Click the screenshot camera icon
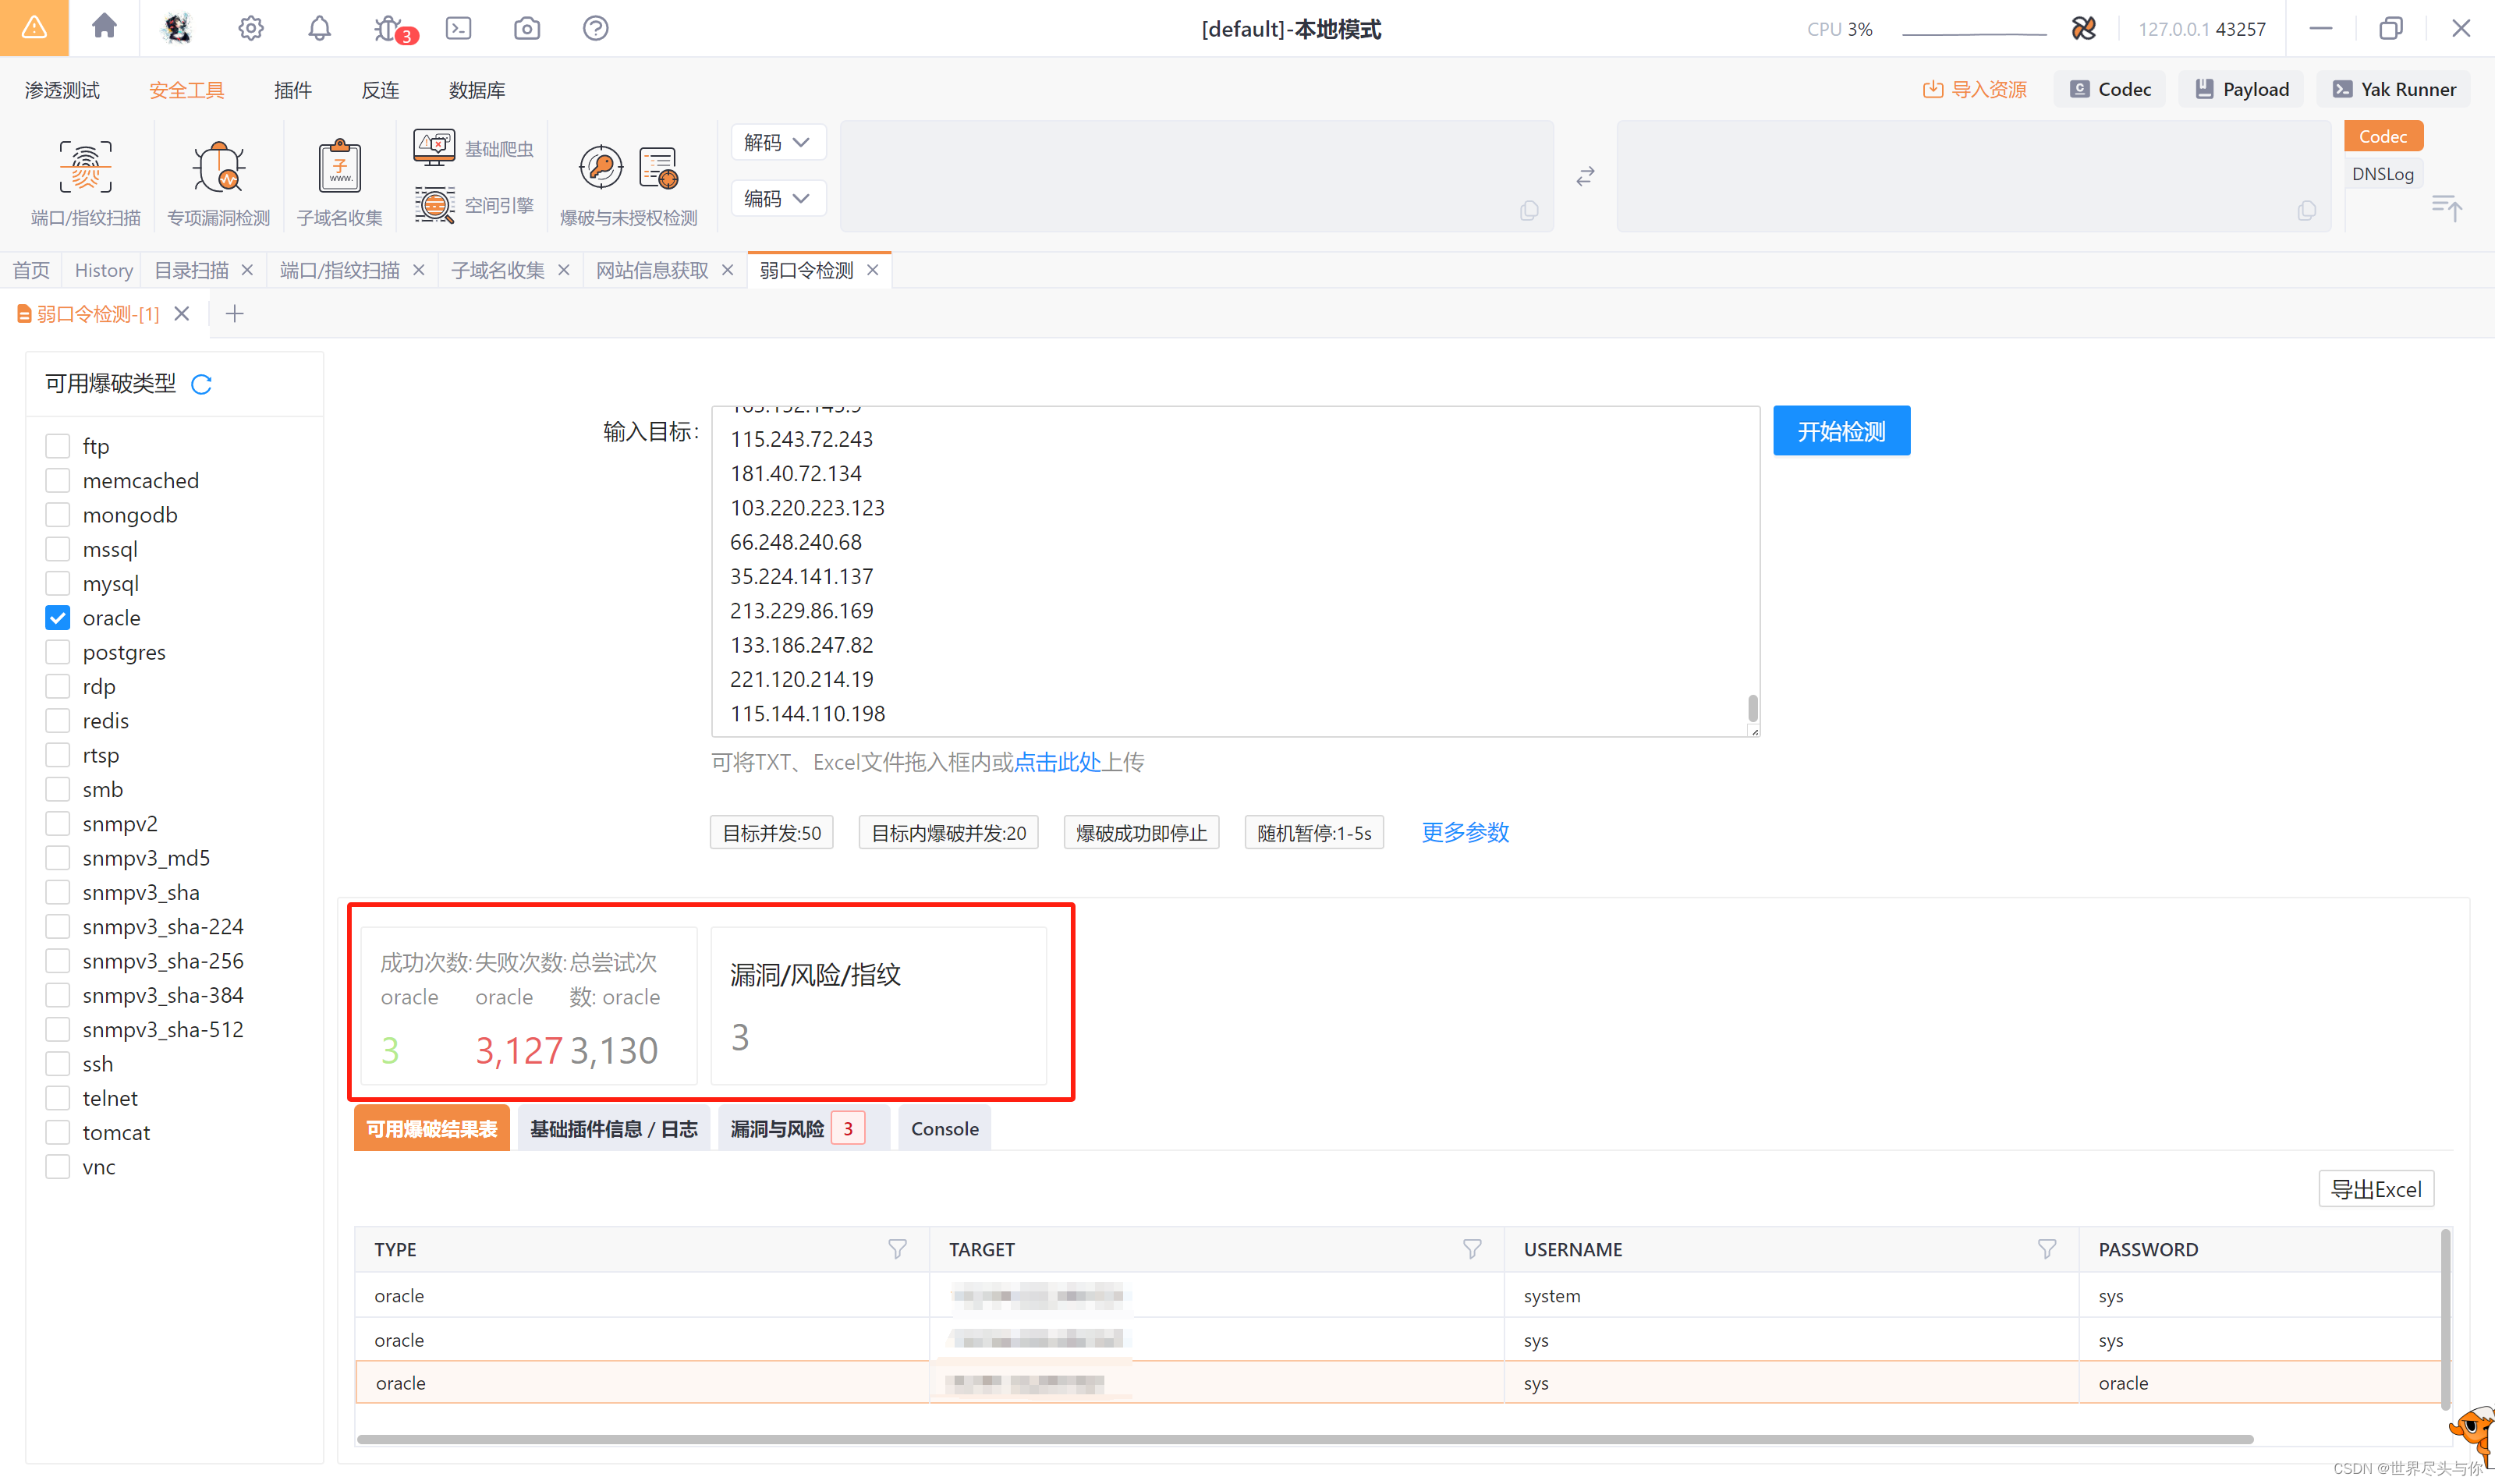 [527, 28]
